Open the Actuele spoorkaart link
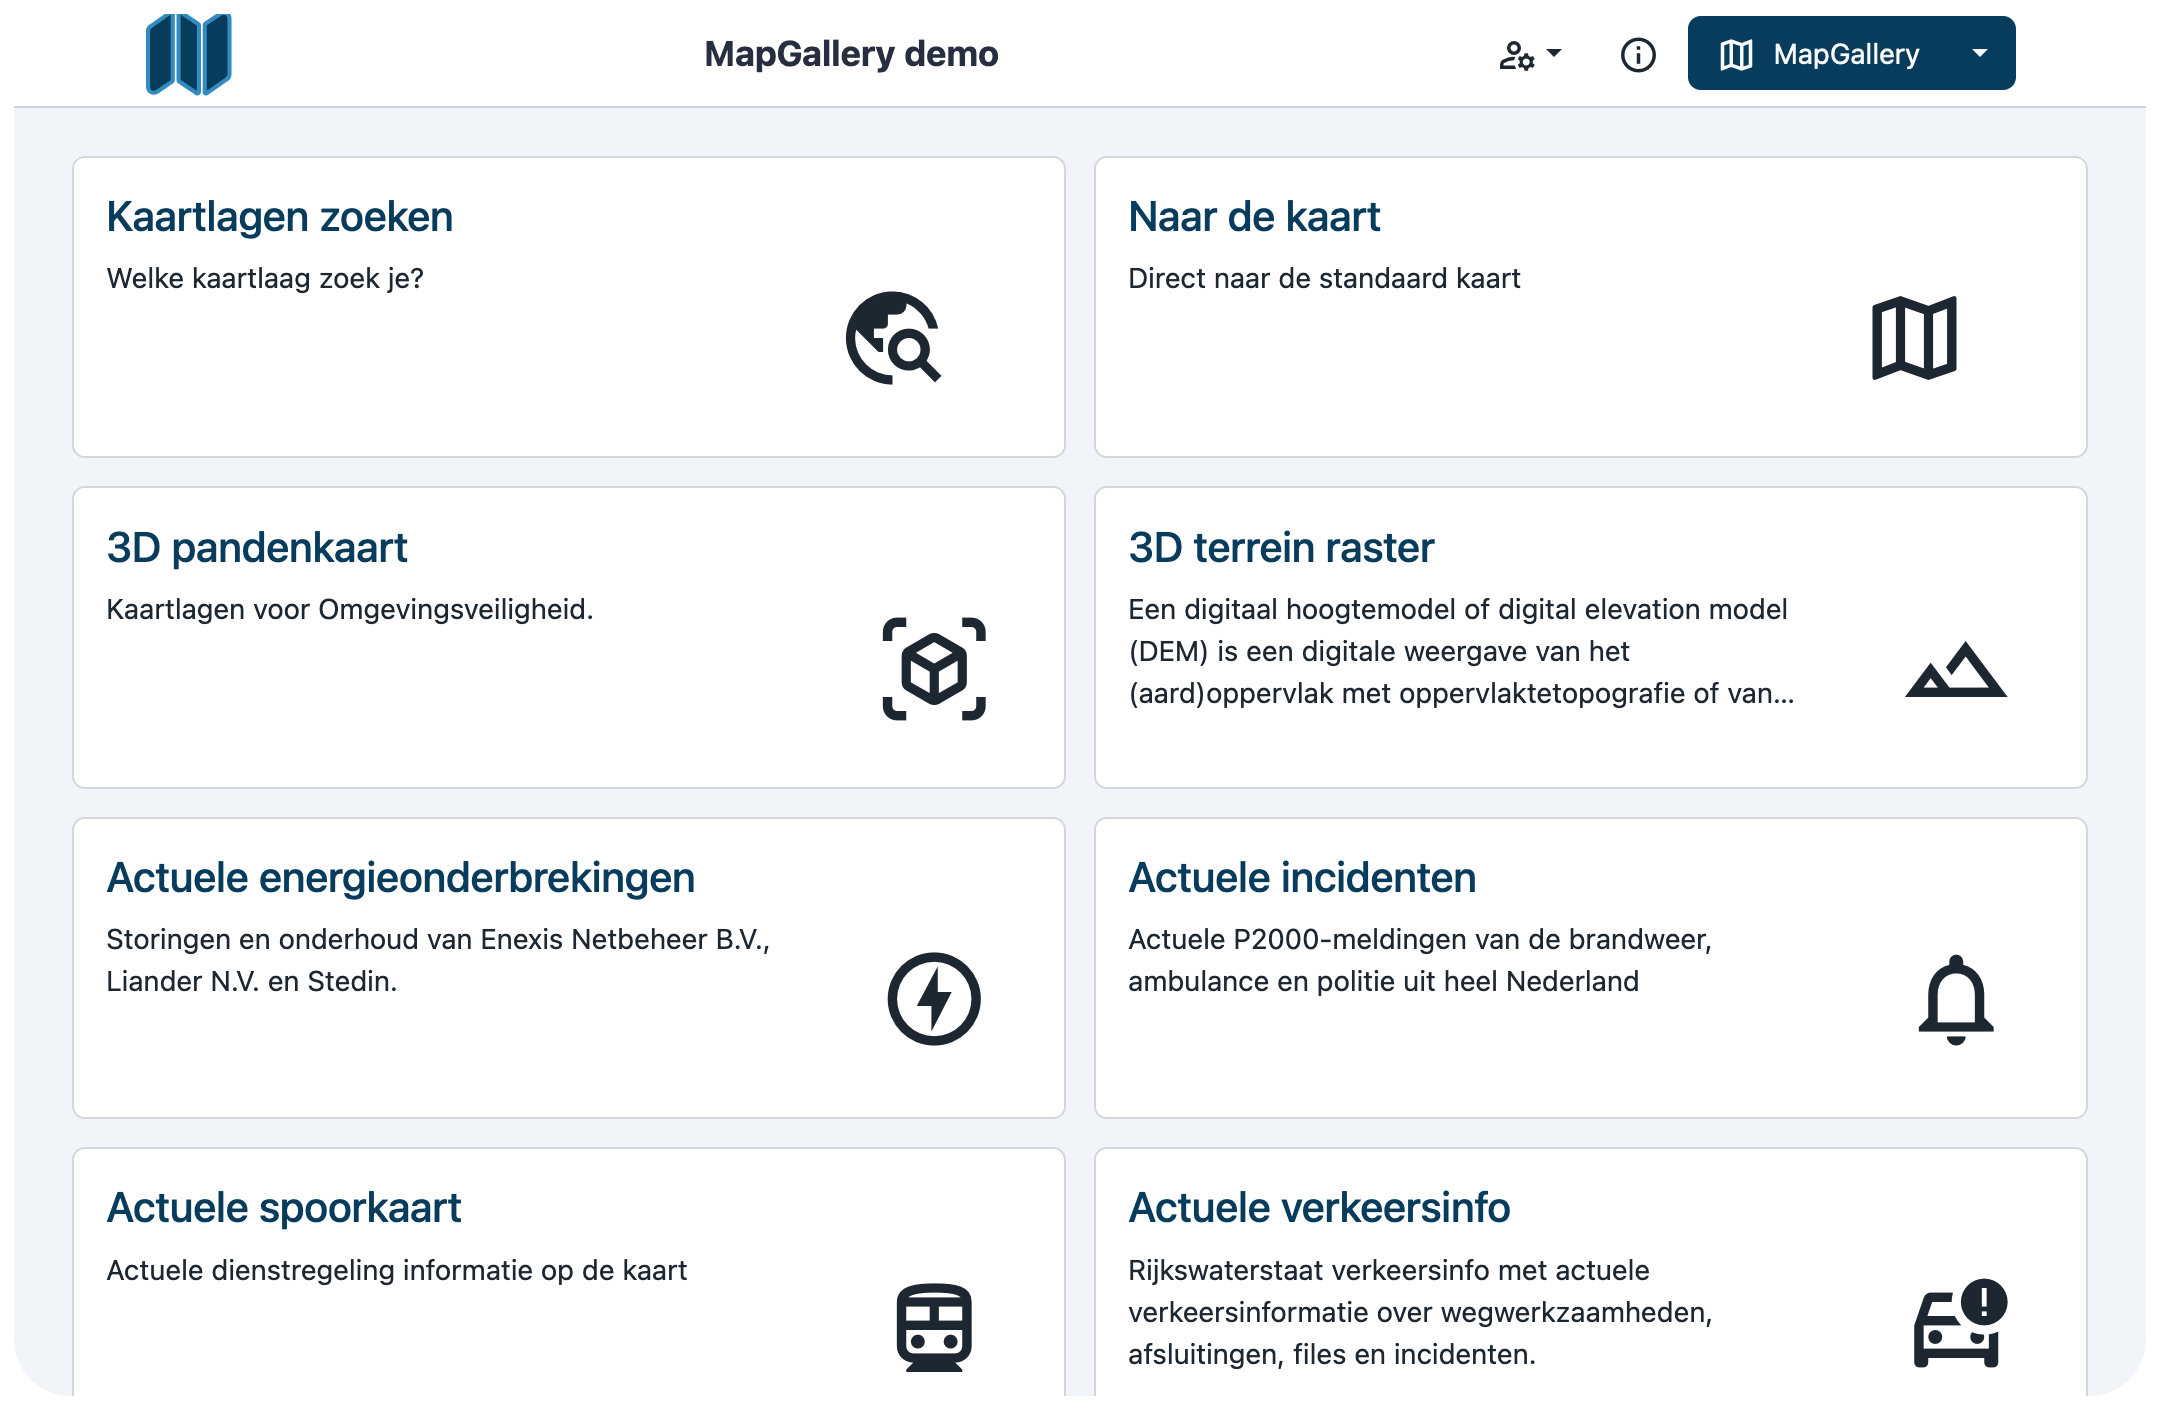Viewport: 2160px width, 1410px height. tap(284, 1208)
